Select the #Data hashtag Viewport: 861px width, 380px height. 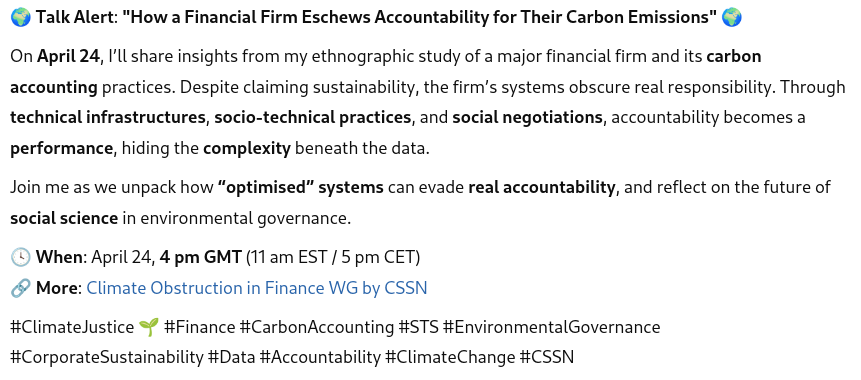tap(231, 357)
